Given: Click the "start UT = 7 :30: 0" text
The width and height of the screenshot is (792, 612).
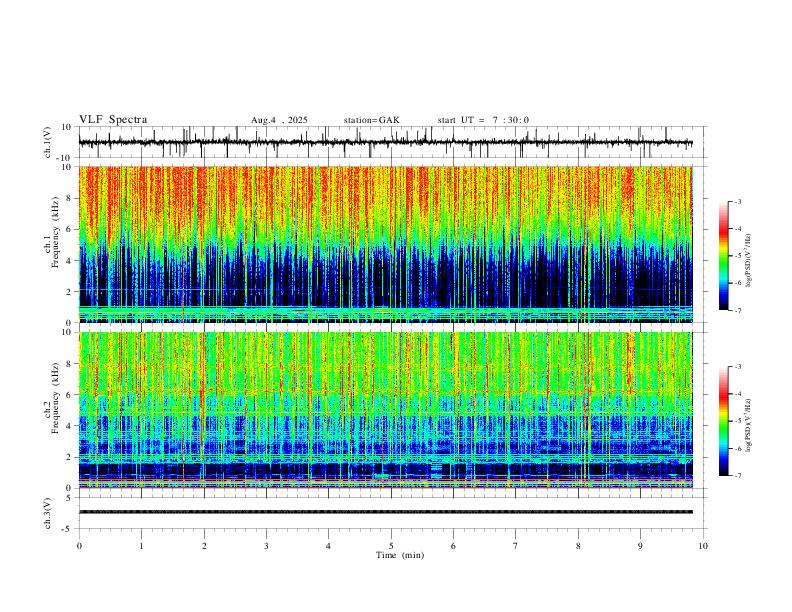Looking at the screenshot, I should (x=483, y=120).
